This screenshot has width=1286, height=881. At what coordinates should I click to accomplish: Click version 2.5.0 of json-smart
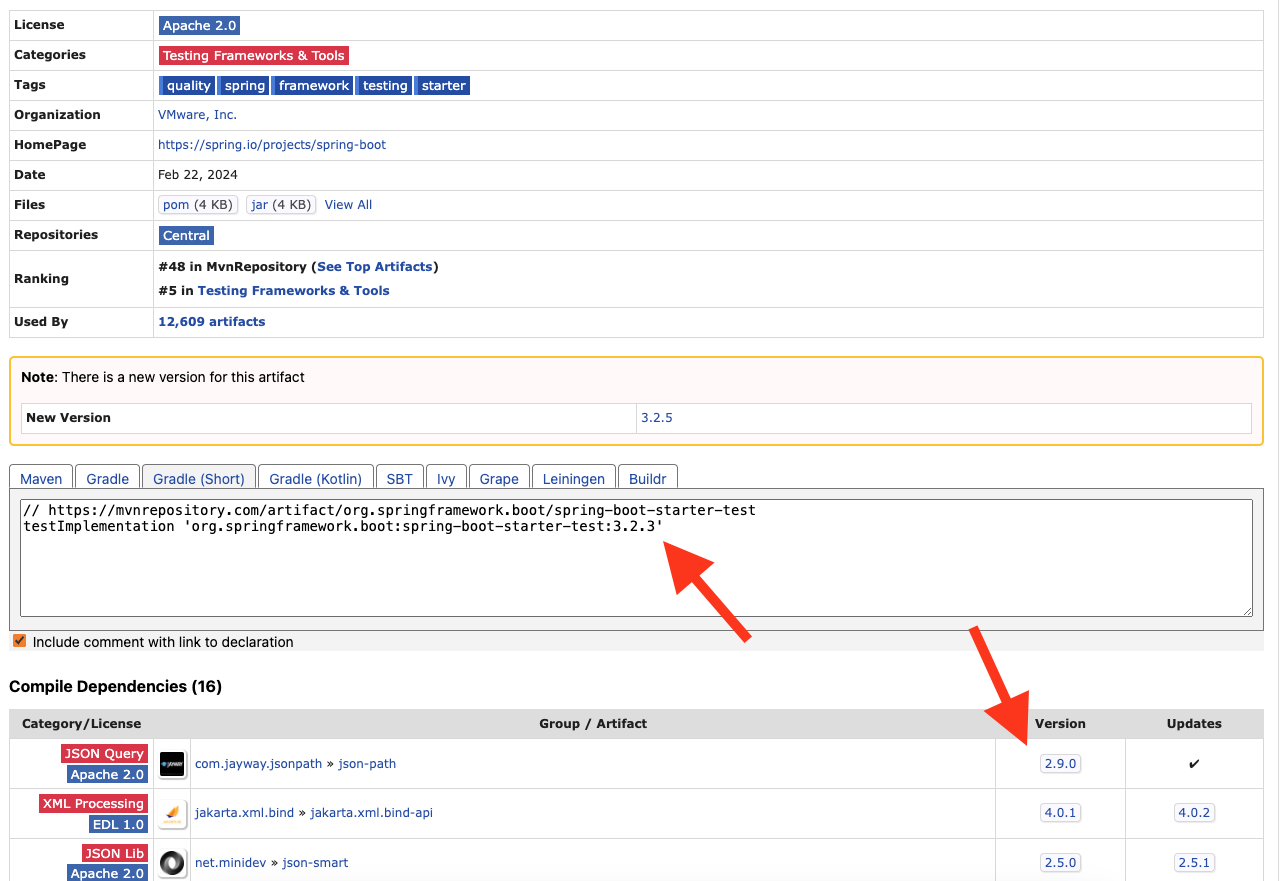(x=1060, y=863)
